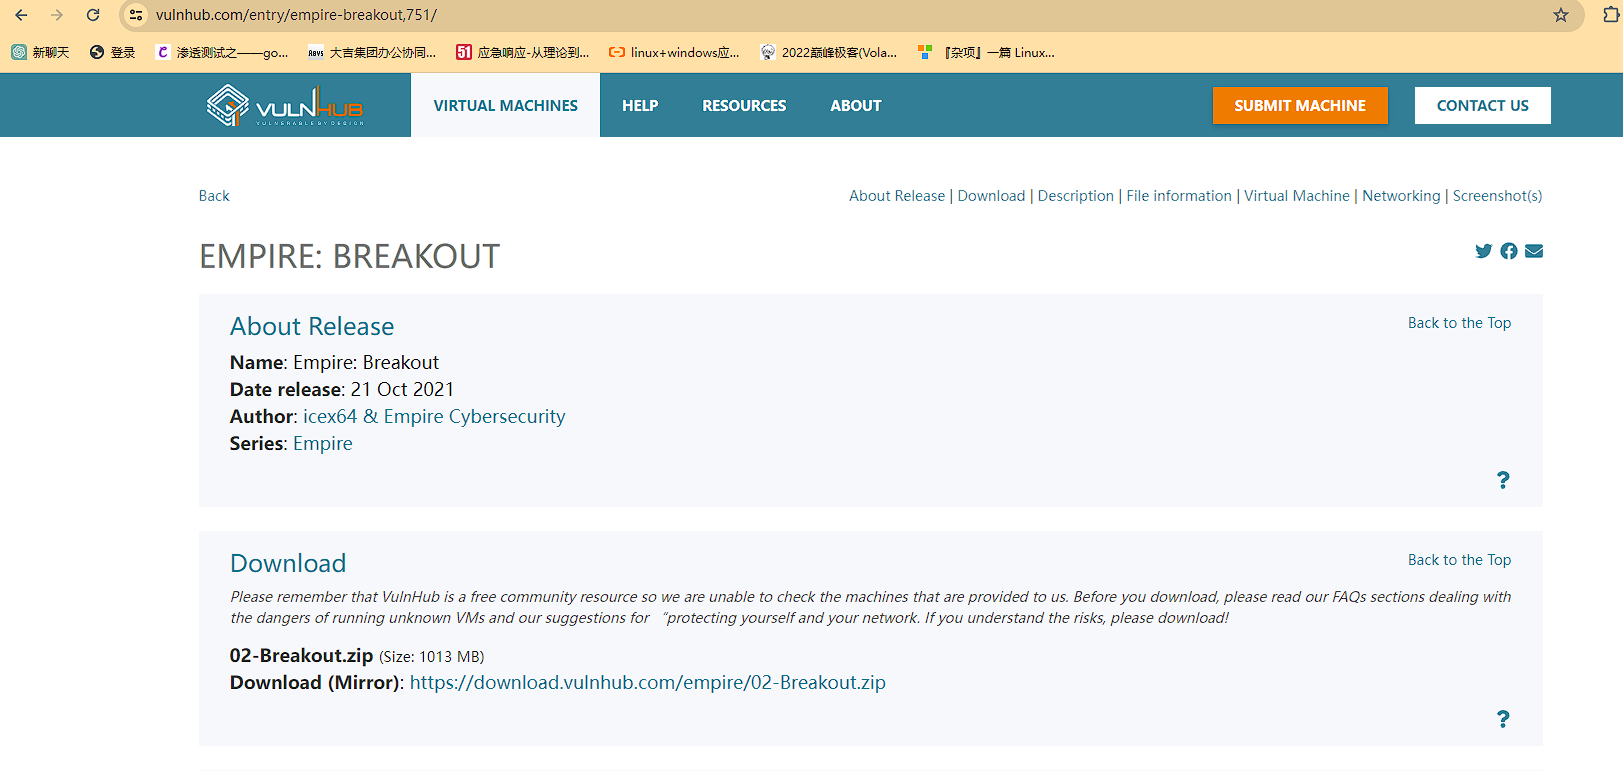
Task: Click the Size: 1013 MB text
Action: [x=431, y=657]
